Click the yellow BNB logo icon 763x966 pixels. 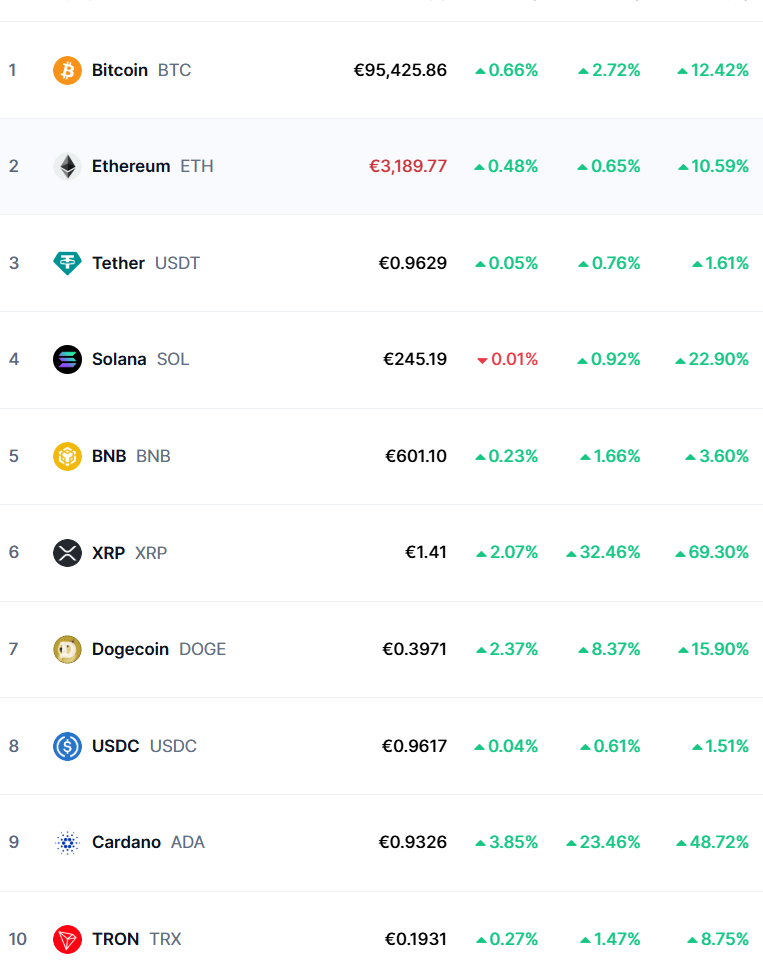tap(67, 457)
